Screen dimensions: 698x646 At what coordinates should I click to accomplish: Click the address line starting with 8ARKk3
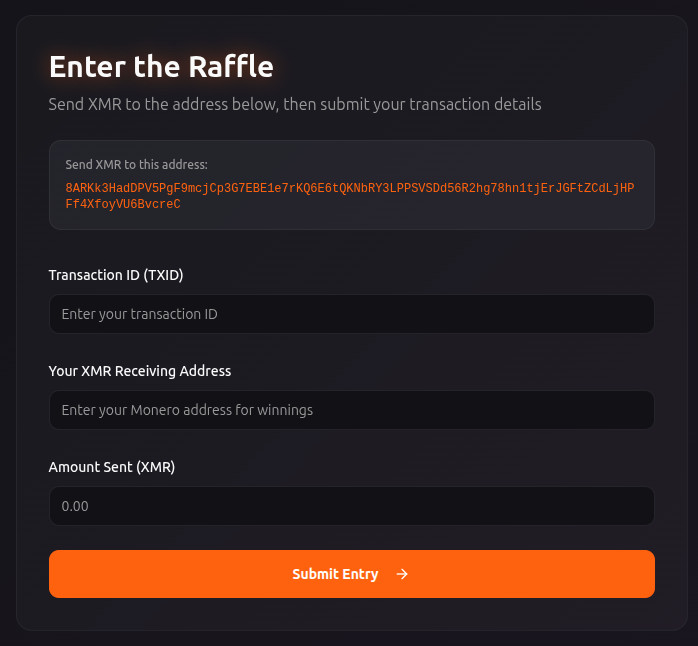click(350, 188)
